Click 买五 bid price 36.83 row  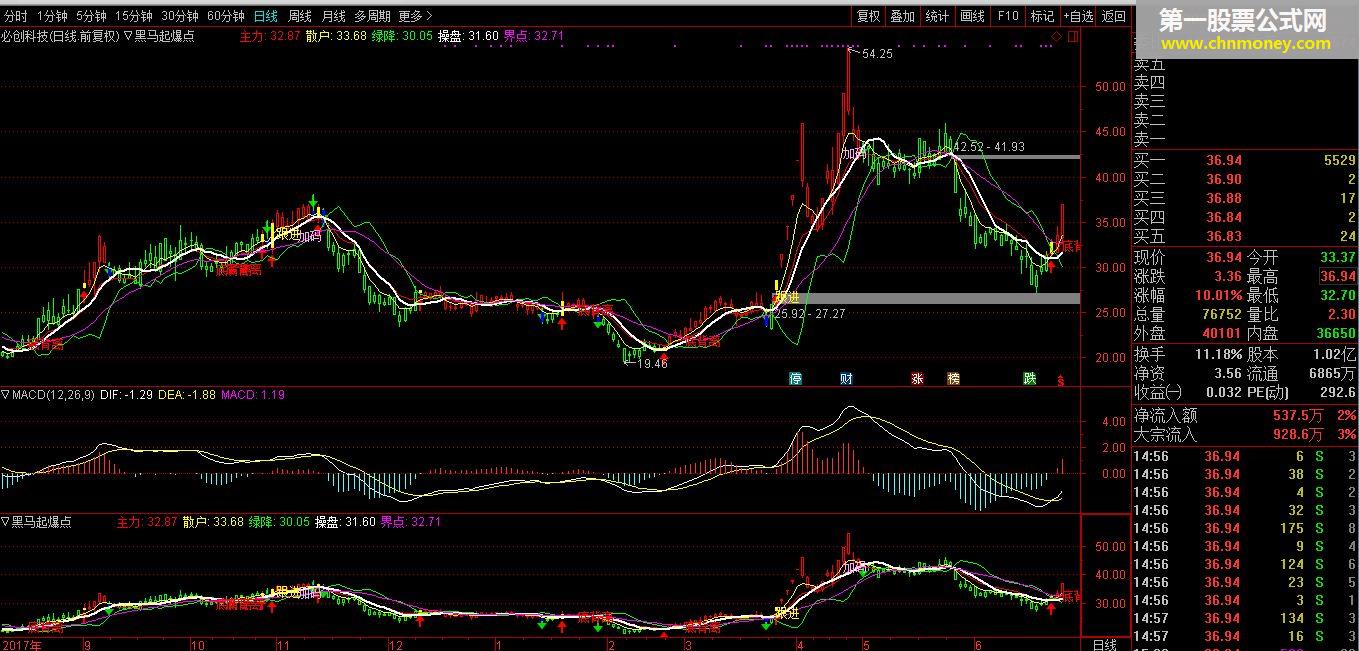(x=1245, y=236)
